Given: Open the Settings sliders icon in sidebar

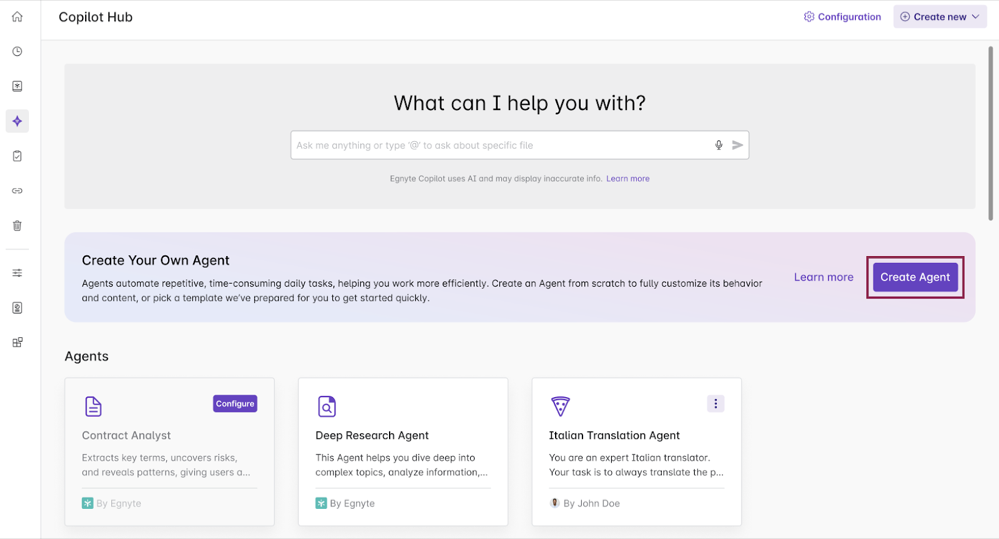Looking at the screenshot, I should click(17, 273).
